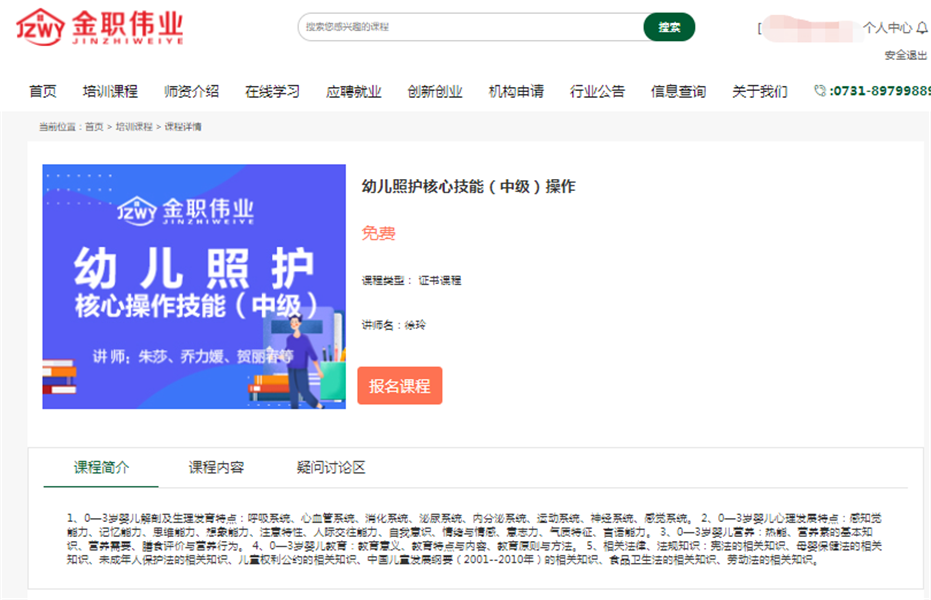Click the 幼儿照护 course cover image
Image resolution: width=931 pixels, height=600 pixels.
click(193, 286)
